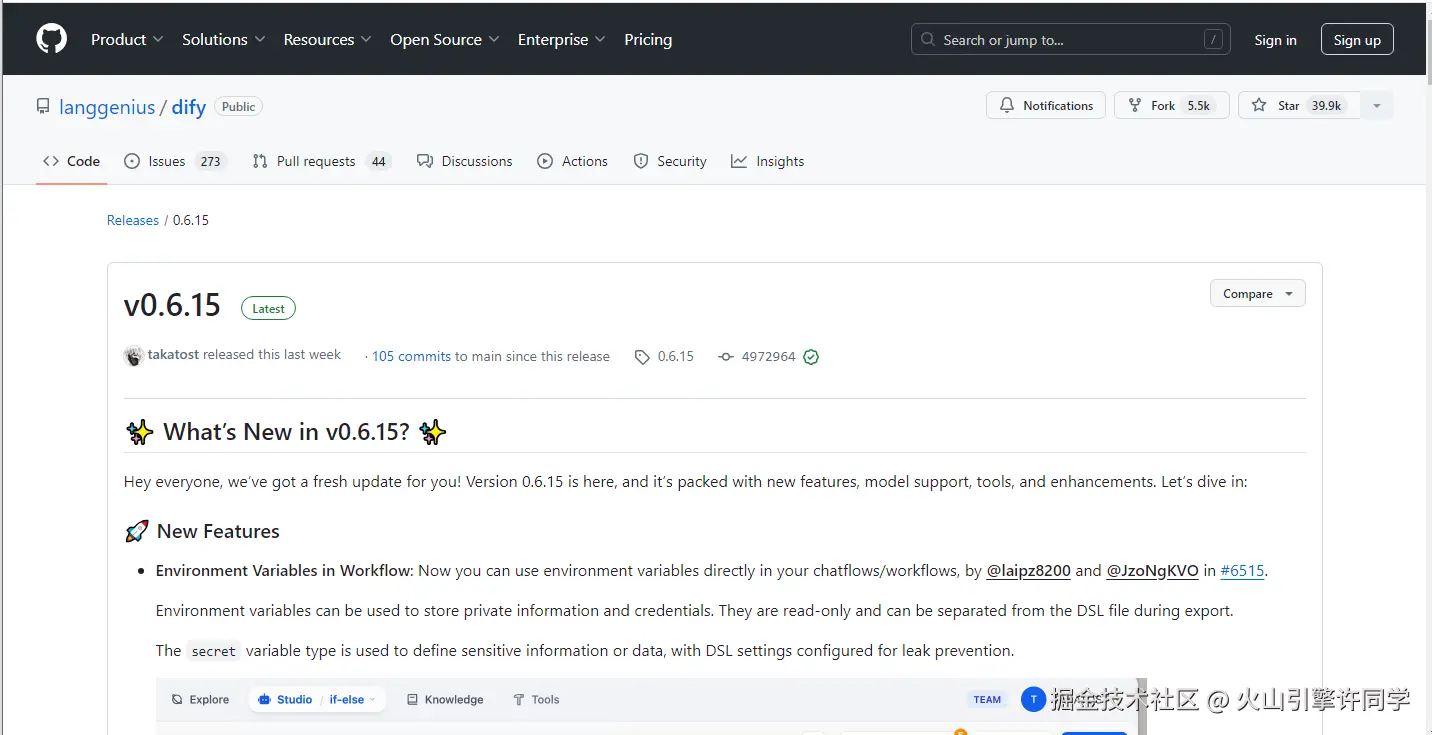The width and height of the screenshot is (1432, 735).
Task: Click the secret code label
Action: click(213, 651)
